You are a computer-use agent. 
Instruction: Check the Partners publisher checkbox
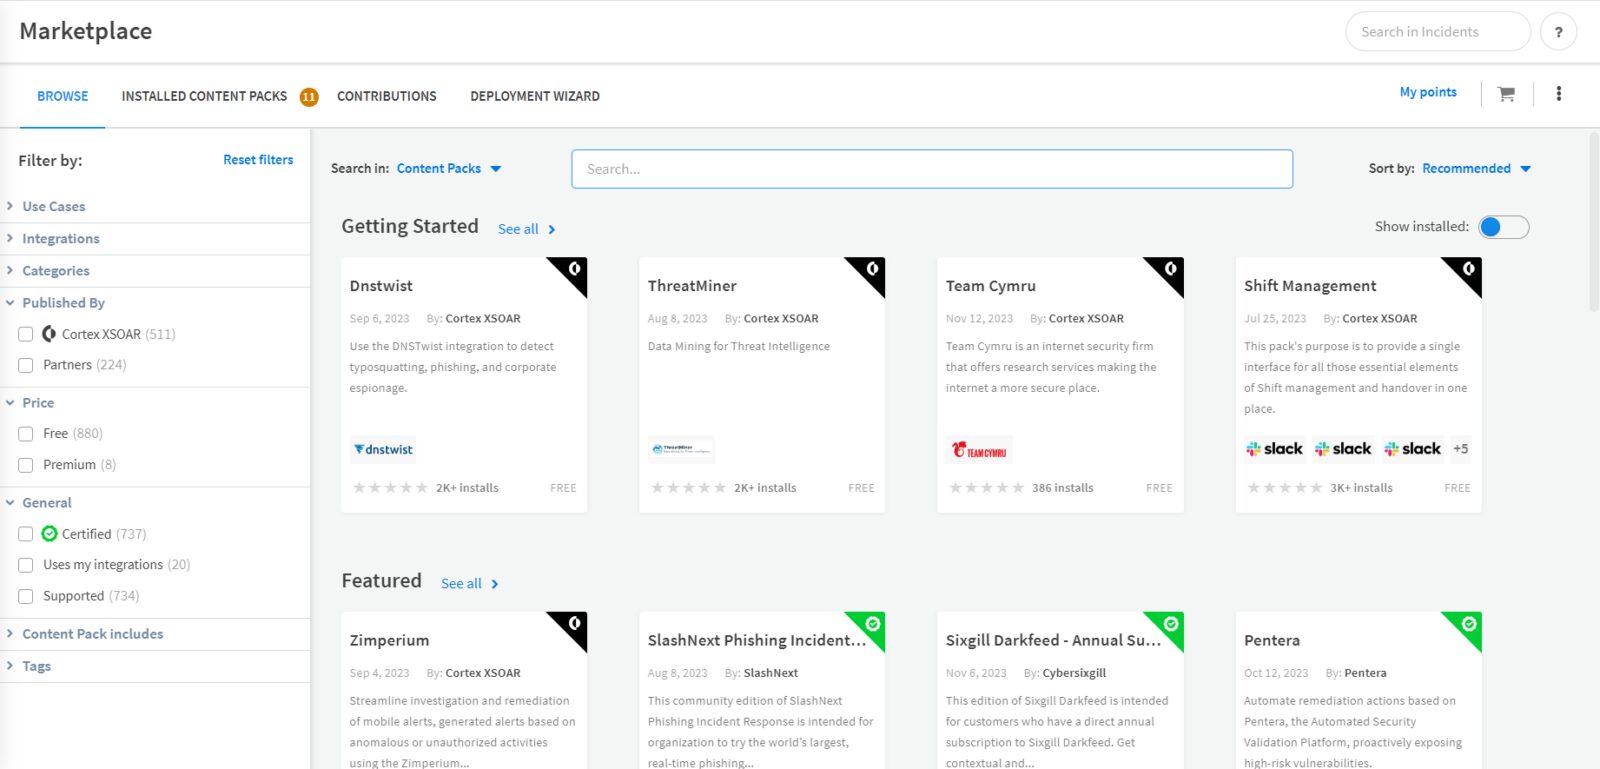tap(26, 365)
